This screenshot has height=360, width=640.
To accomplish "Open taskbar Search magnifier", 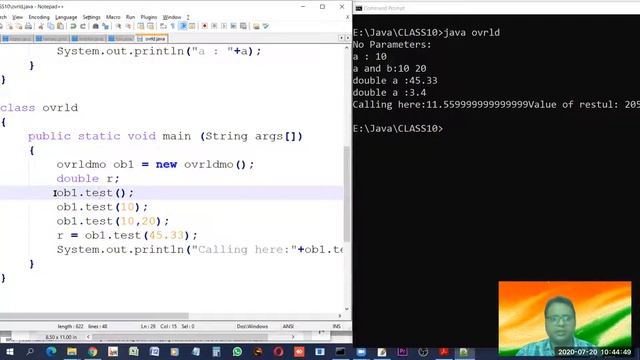I will pos(30,352).
